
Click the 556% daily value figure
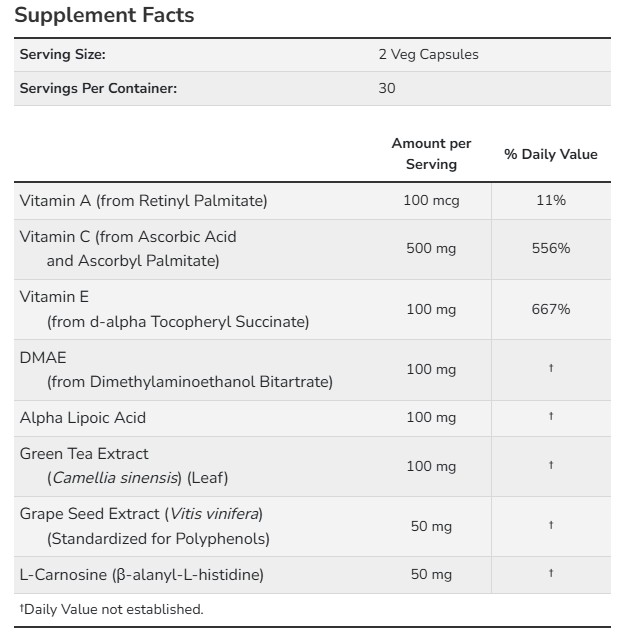point(550,249)
